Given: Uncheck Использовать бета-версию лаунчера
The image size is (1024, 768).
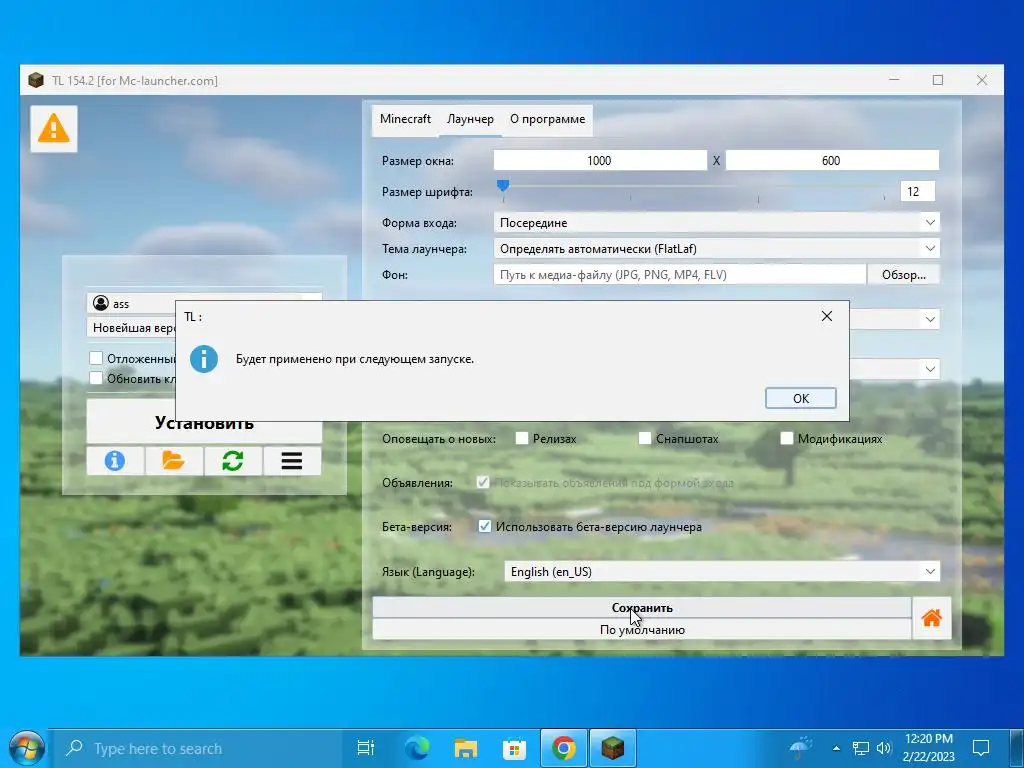Looking at the screenshot, I should (x=485, y=526).
